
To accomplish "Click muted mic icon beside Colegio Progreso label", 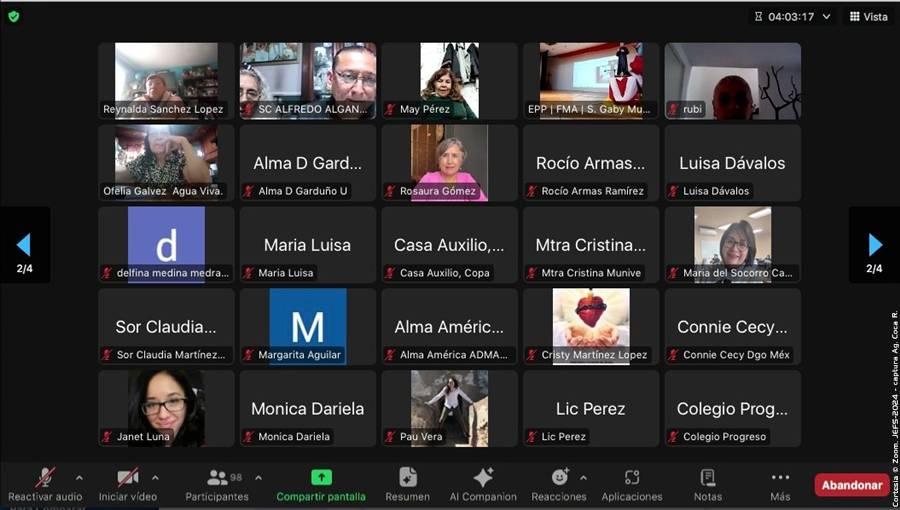I will [x=674, y=437].
